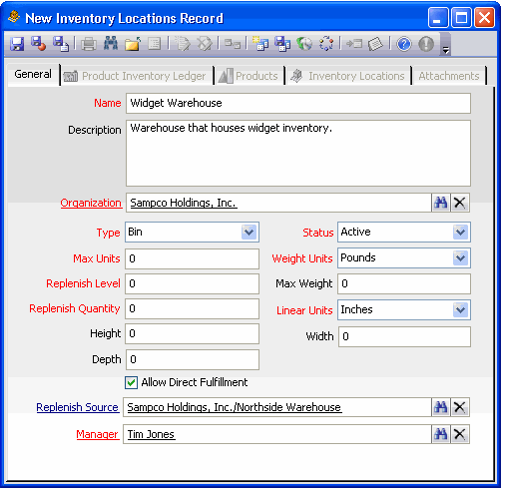Click the grayed document pencil edit icon
Viewport: 528px width, 503px height.
pos(183,44)
